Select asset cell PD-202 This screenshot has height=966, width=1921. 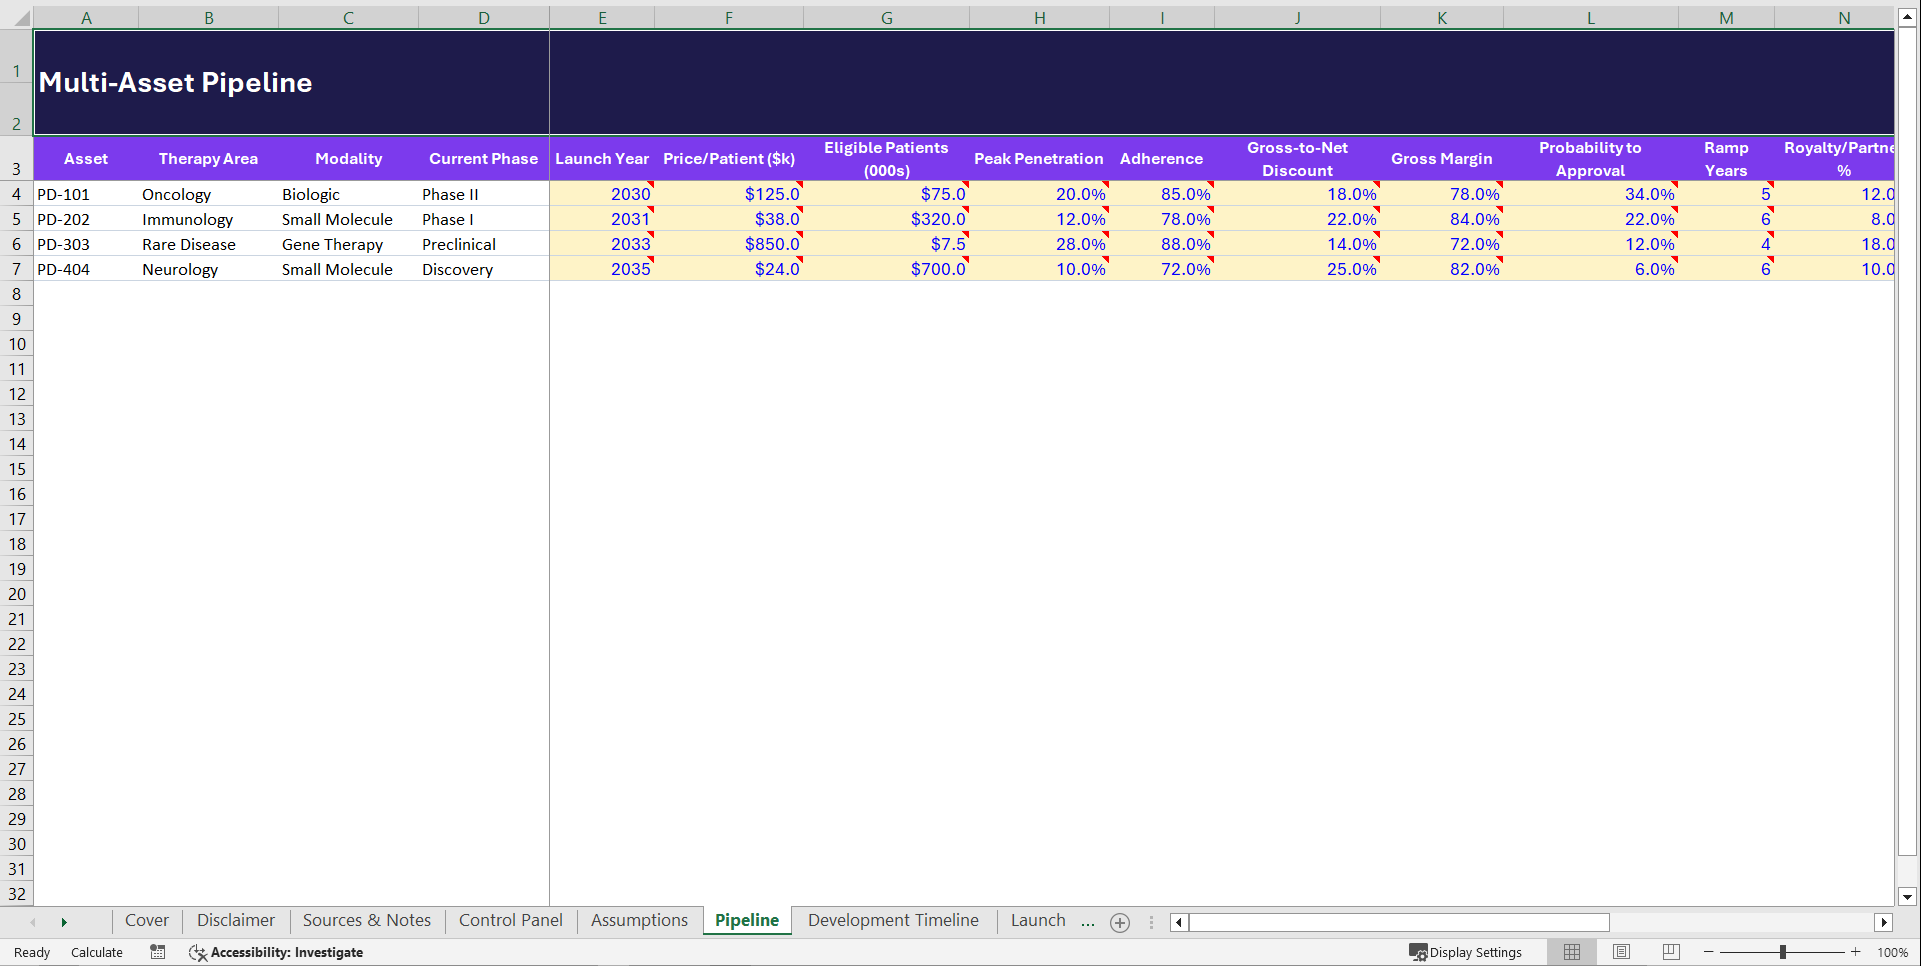(x=86, y=219)
